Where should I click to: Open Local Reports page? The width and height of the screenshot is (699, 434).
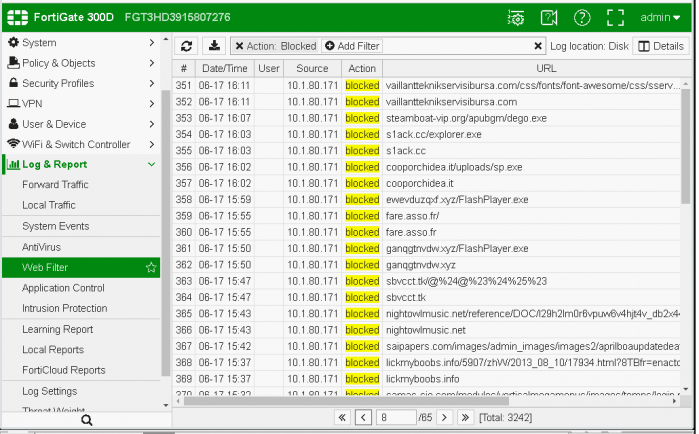click(53, 350)
